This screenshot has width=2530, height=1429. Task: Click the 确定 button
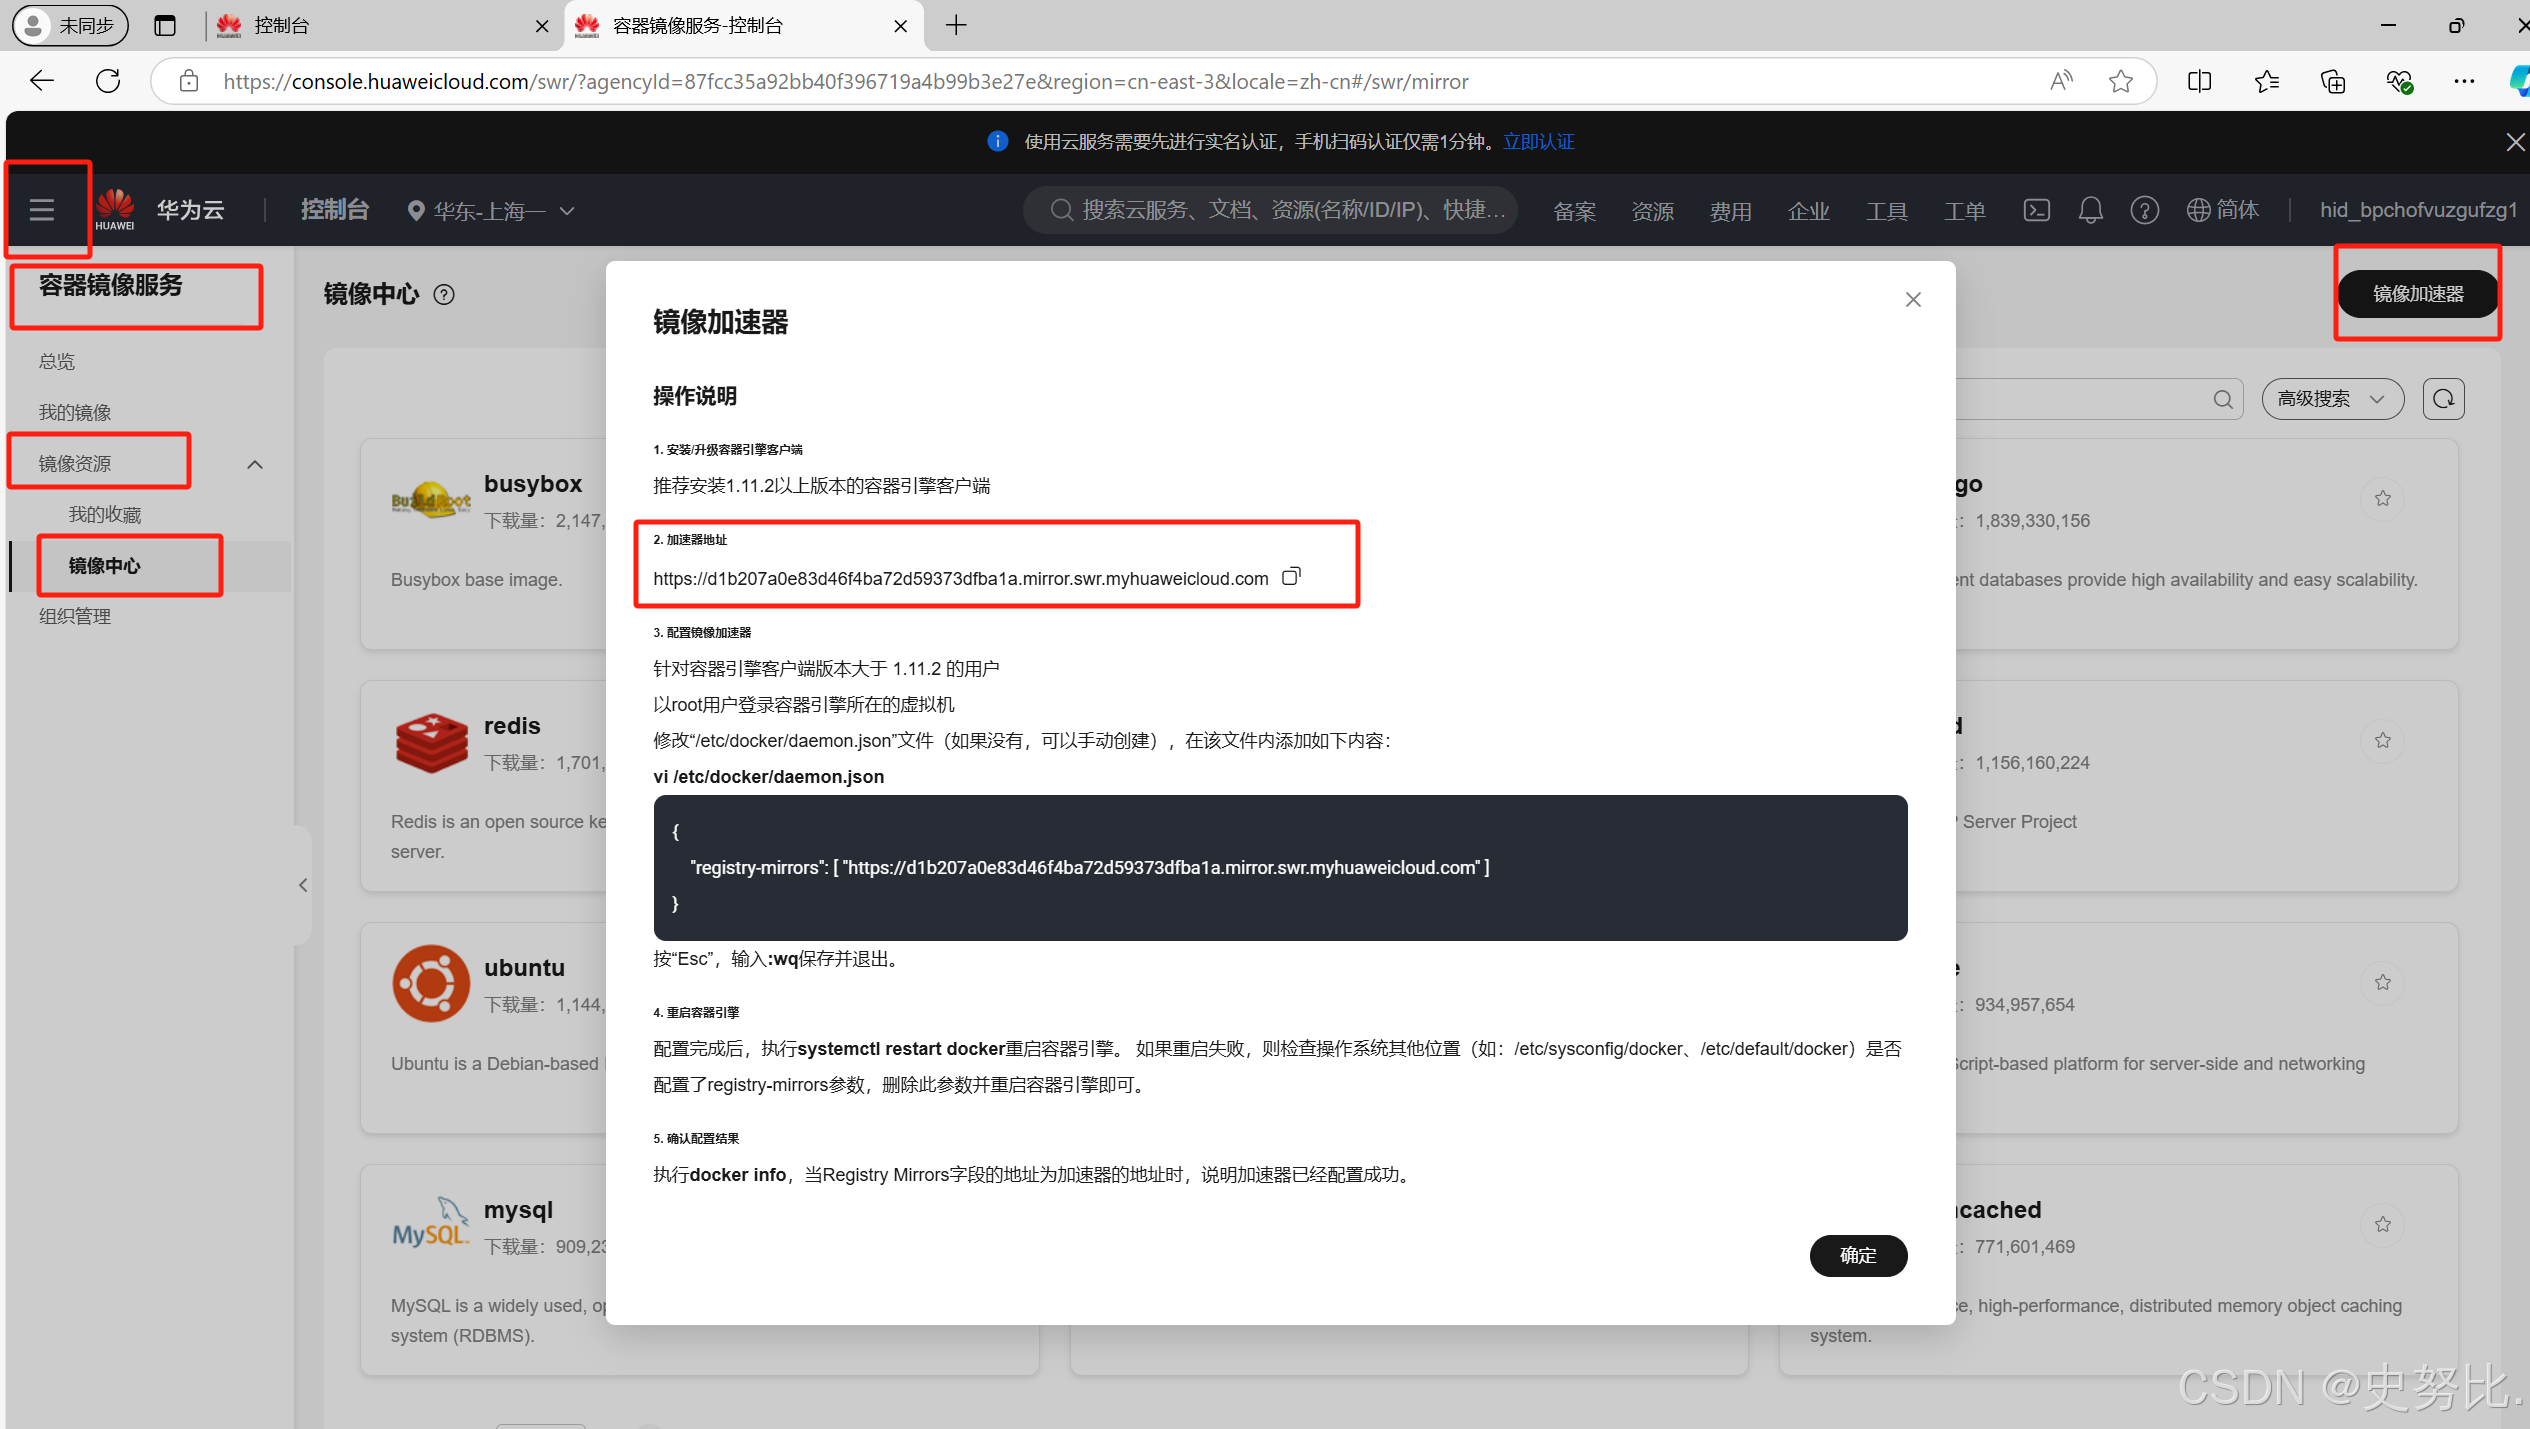1858,1255
